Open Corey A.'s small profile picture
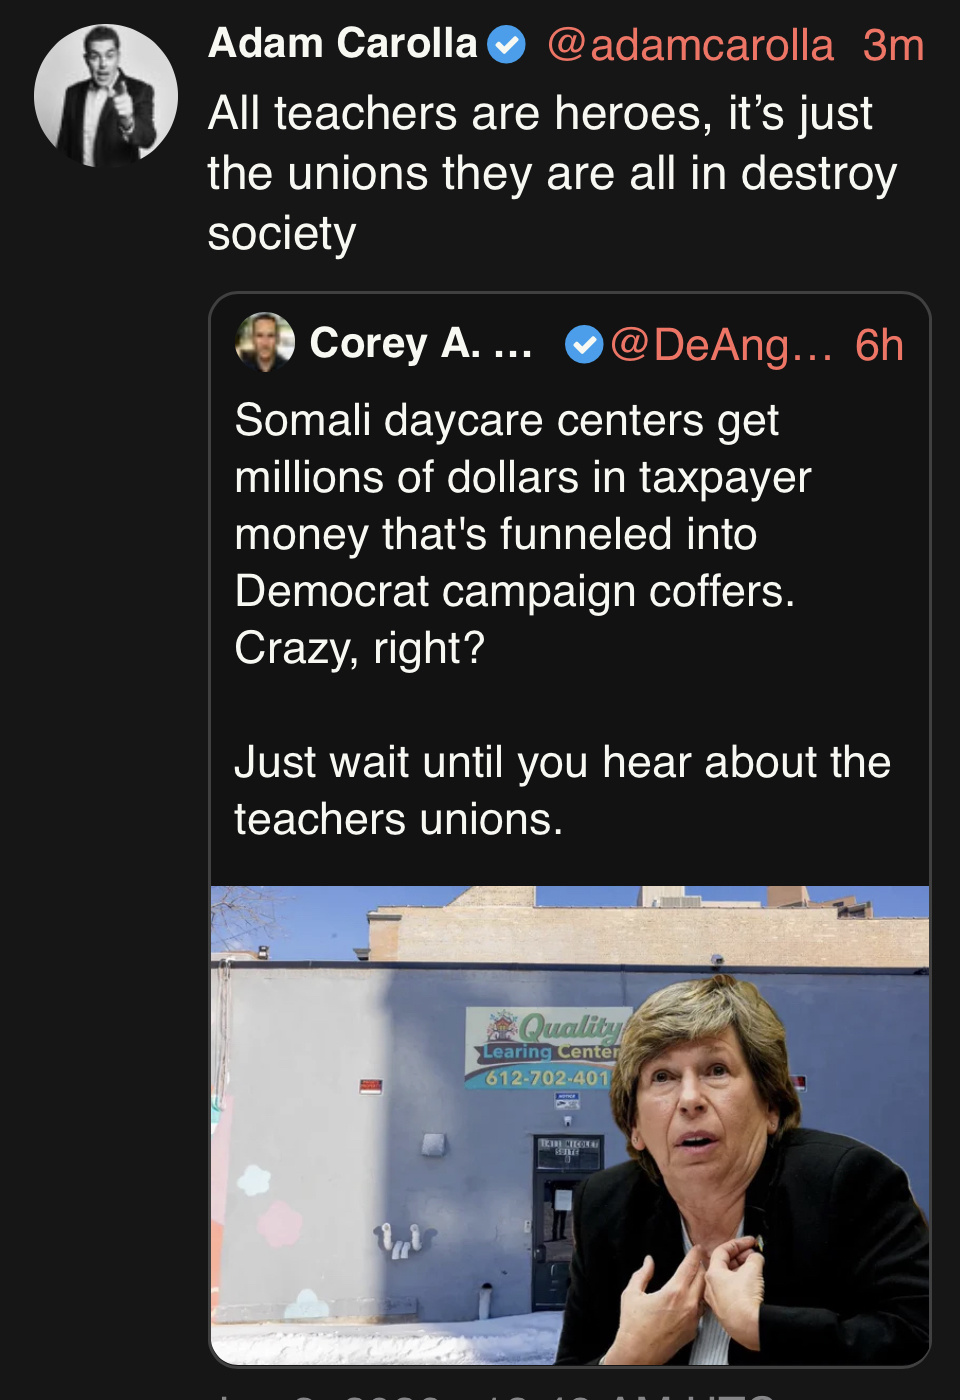This screenshot has width=960, height=1400. coord(265,342)
